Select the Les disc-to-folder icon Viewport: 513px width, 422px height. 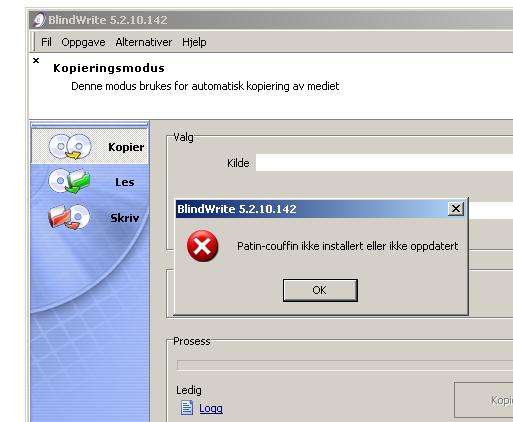click(69, 181)
